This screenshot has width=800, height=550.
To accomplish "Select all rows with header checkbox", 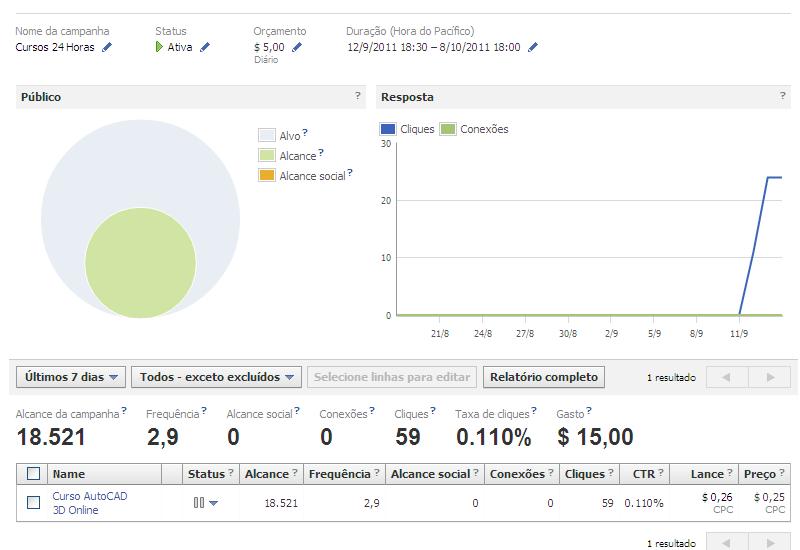I will point(33,474).
